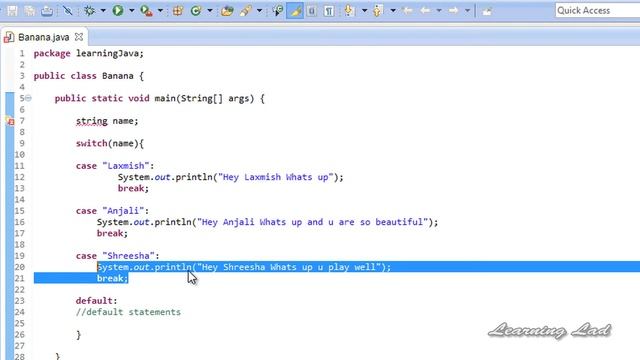Toggle Show Whitespace Characters pilcrow icon
640x360 pixels.
coord(329,11)
